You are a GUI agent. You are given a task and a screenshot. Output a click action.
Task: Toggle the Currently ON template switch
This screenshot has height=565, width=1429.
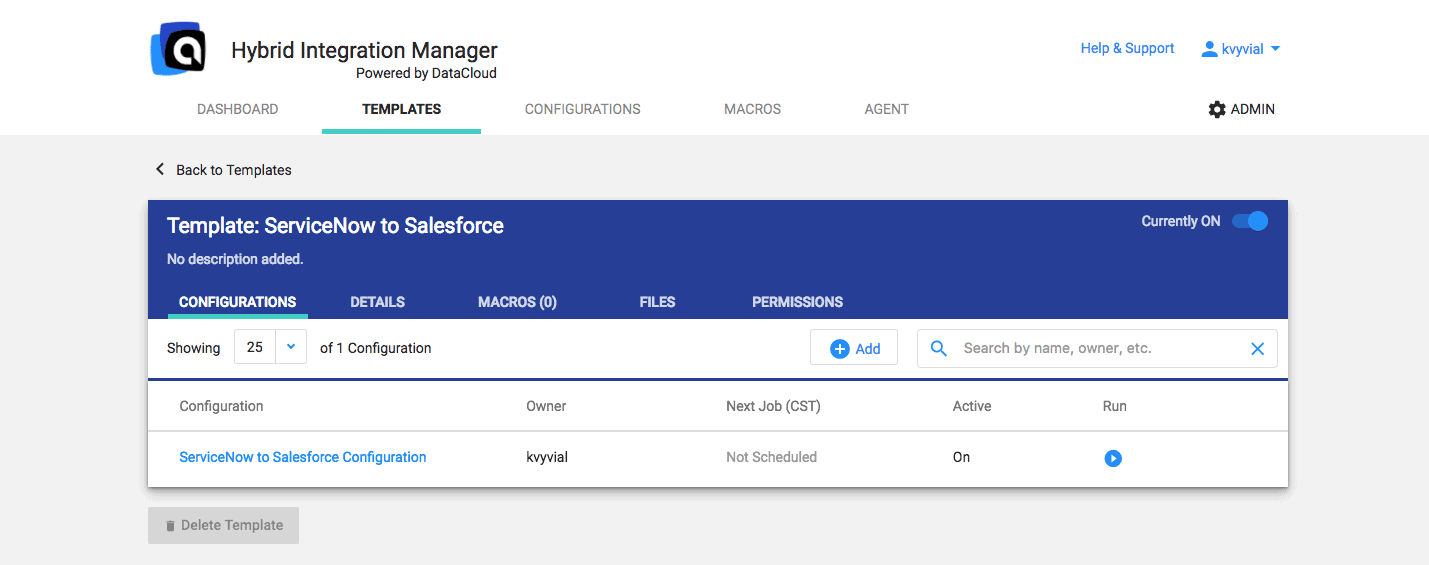[x=1250, y=221]
